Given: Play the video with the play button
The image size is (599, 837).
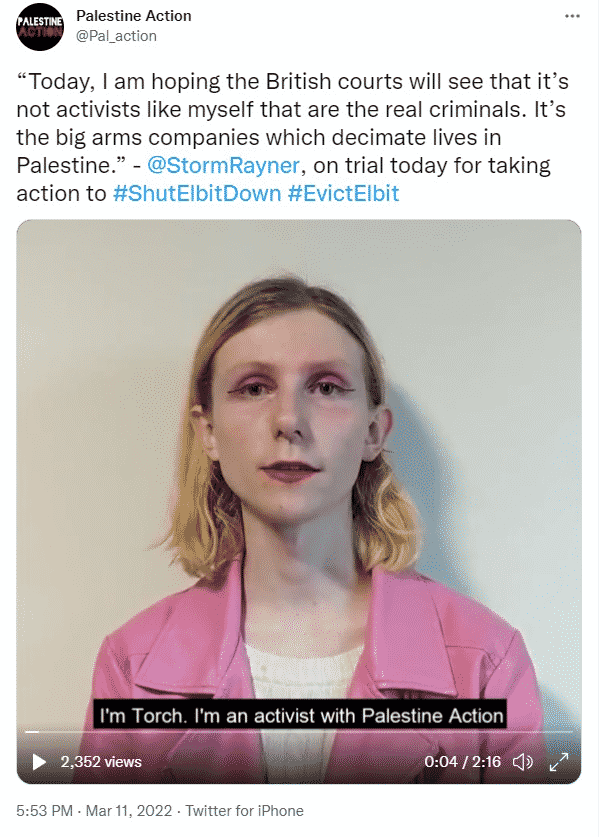Looking at the screenshot, I should tap(39, 762).
